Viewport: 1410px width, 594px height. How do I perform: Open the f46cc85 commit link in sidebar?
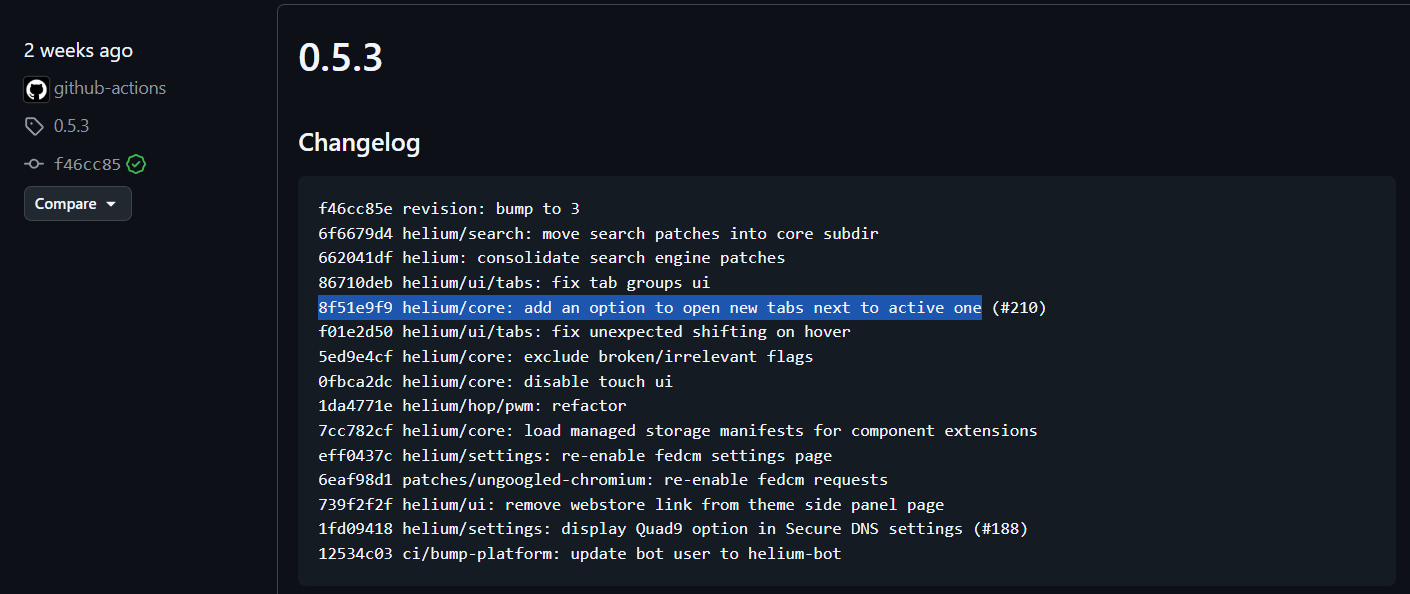tap(87, 164)
